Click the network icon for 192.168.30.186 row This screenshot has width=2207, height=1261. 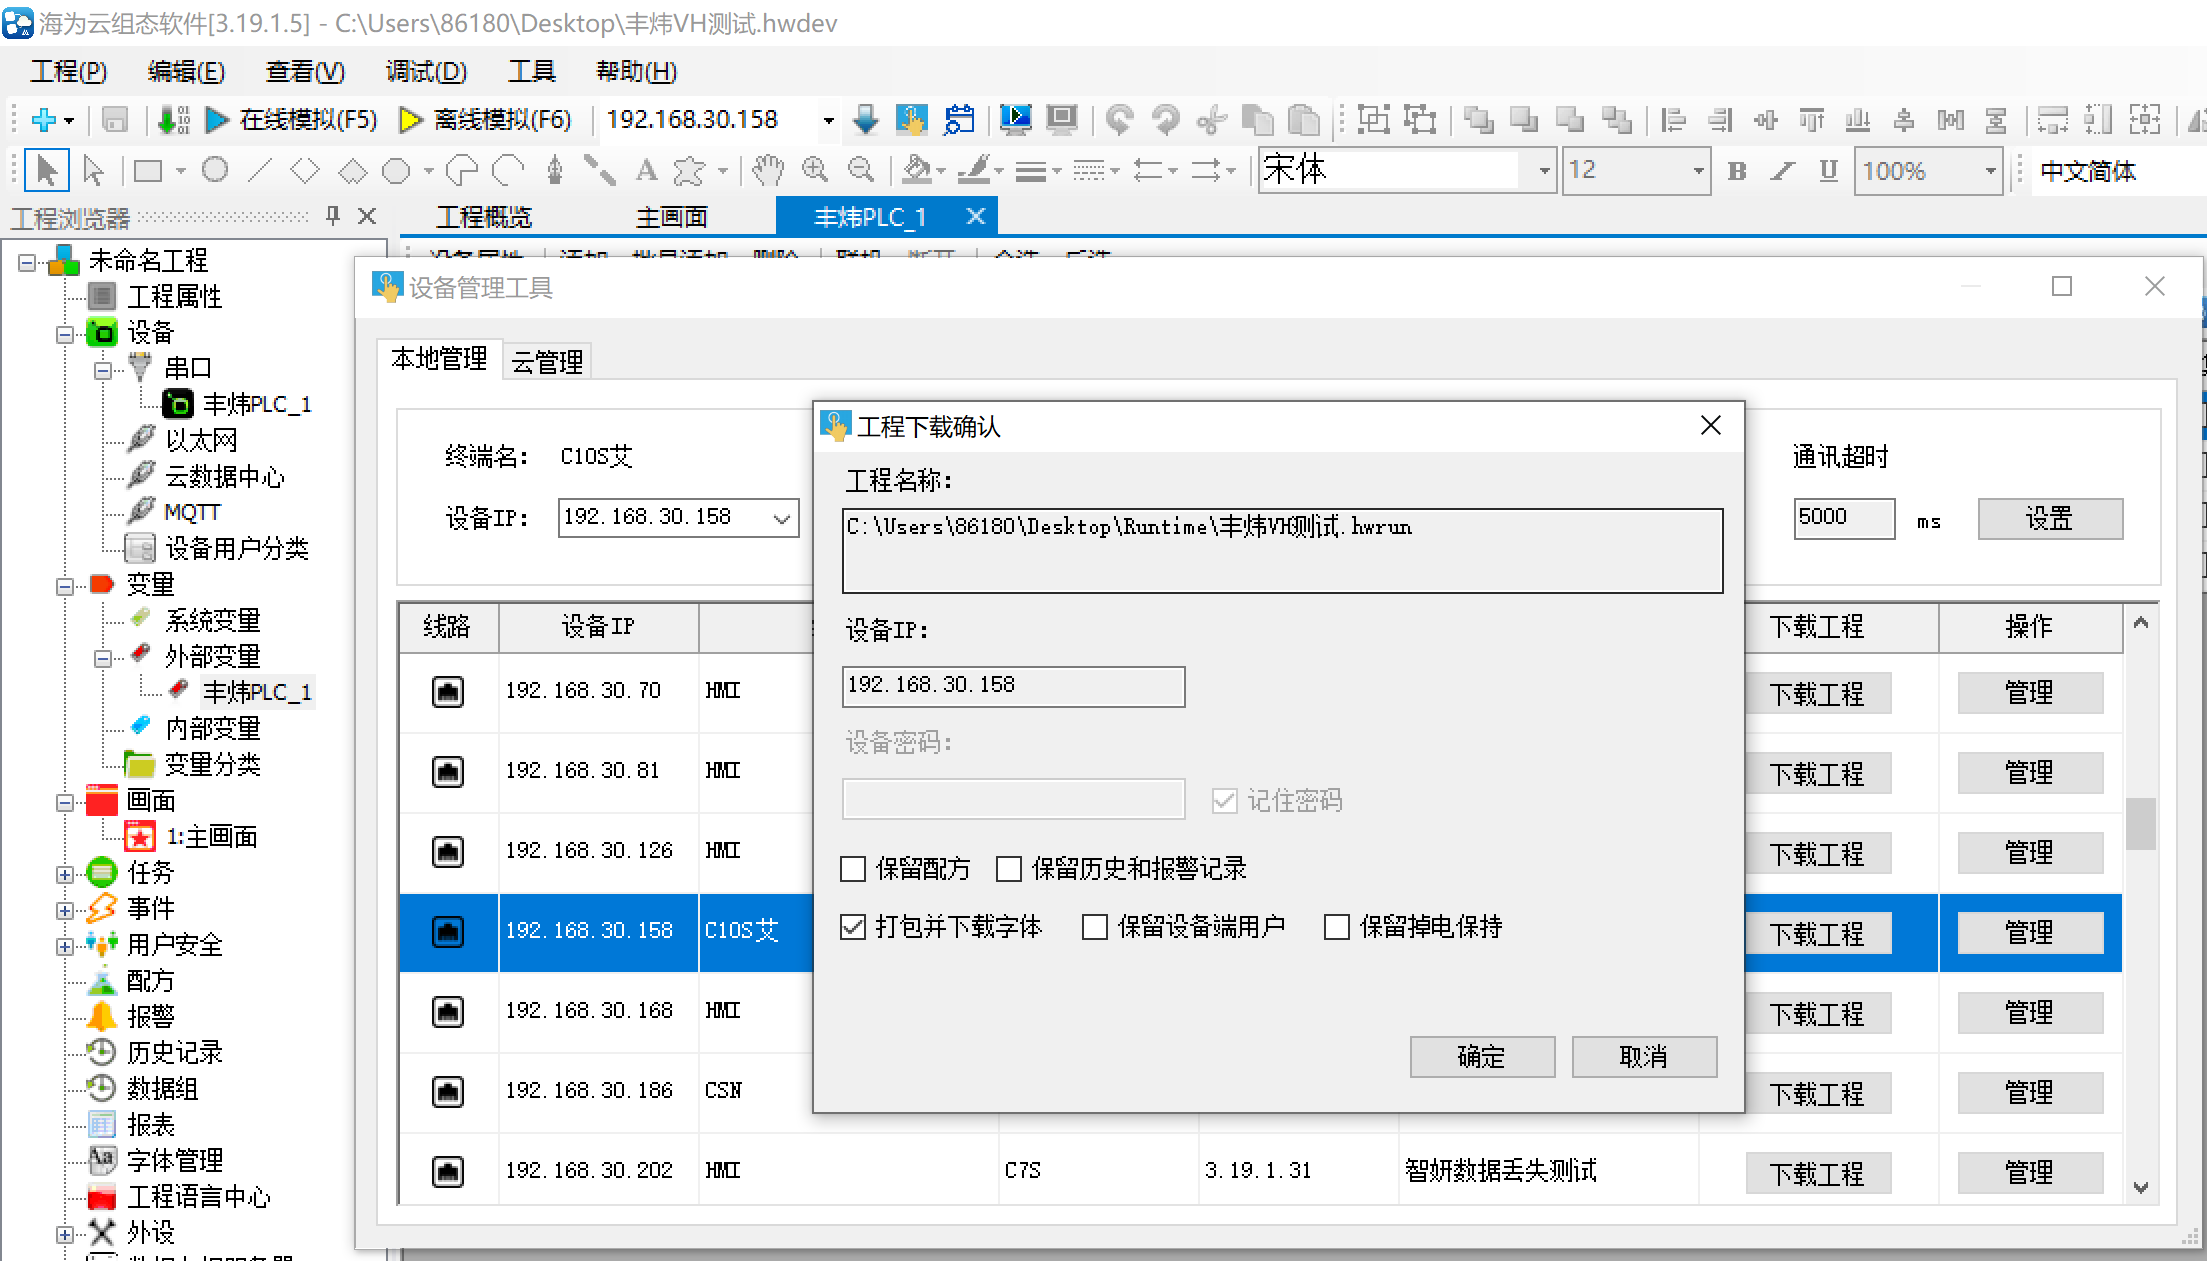447,1091
